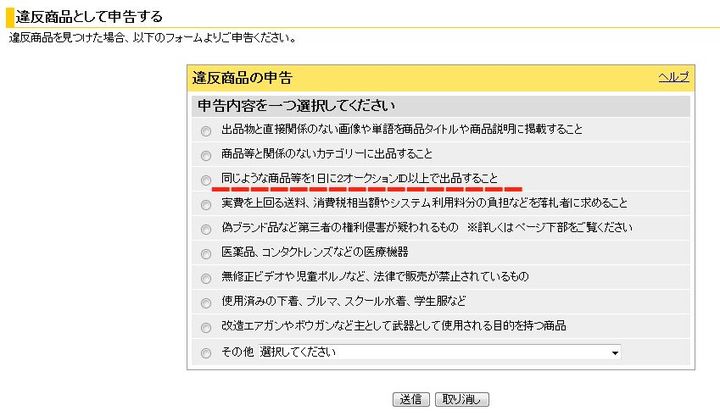Click the 違反商品の申告 panel title

coord(242,78)
